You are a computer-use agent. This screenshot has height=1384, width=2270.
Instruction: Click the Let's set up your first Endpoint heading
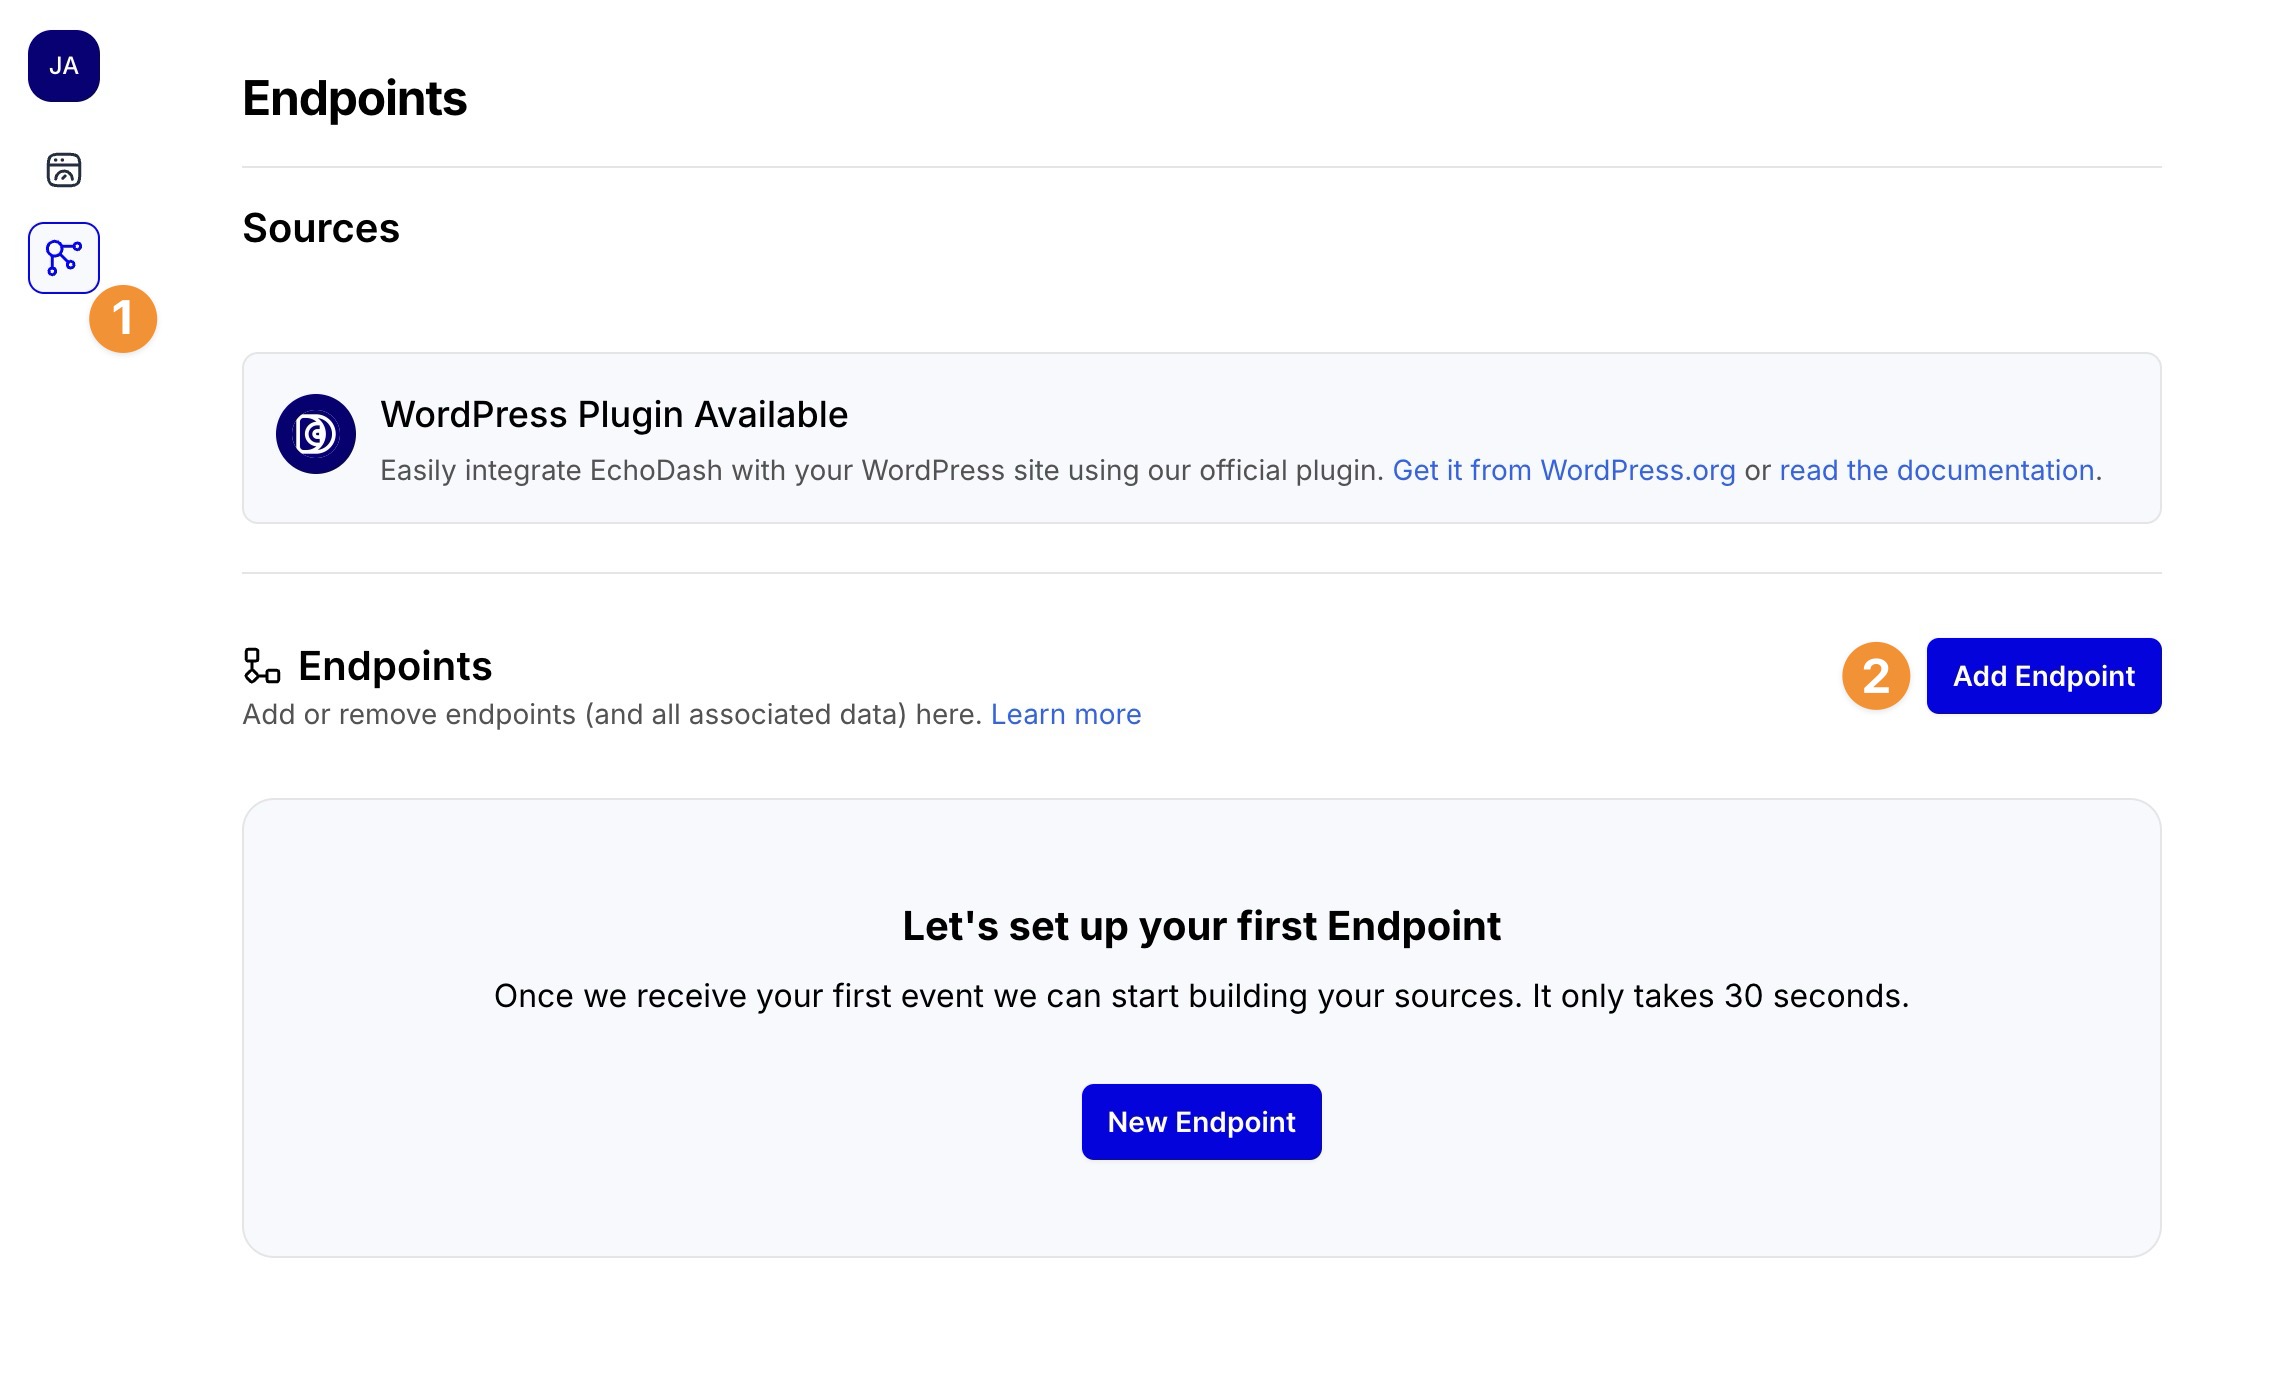pyautogui.click(x=1201, y=926)
